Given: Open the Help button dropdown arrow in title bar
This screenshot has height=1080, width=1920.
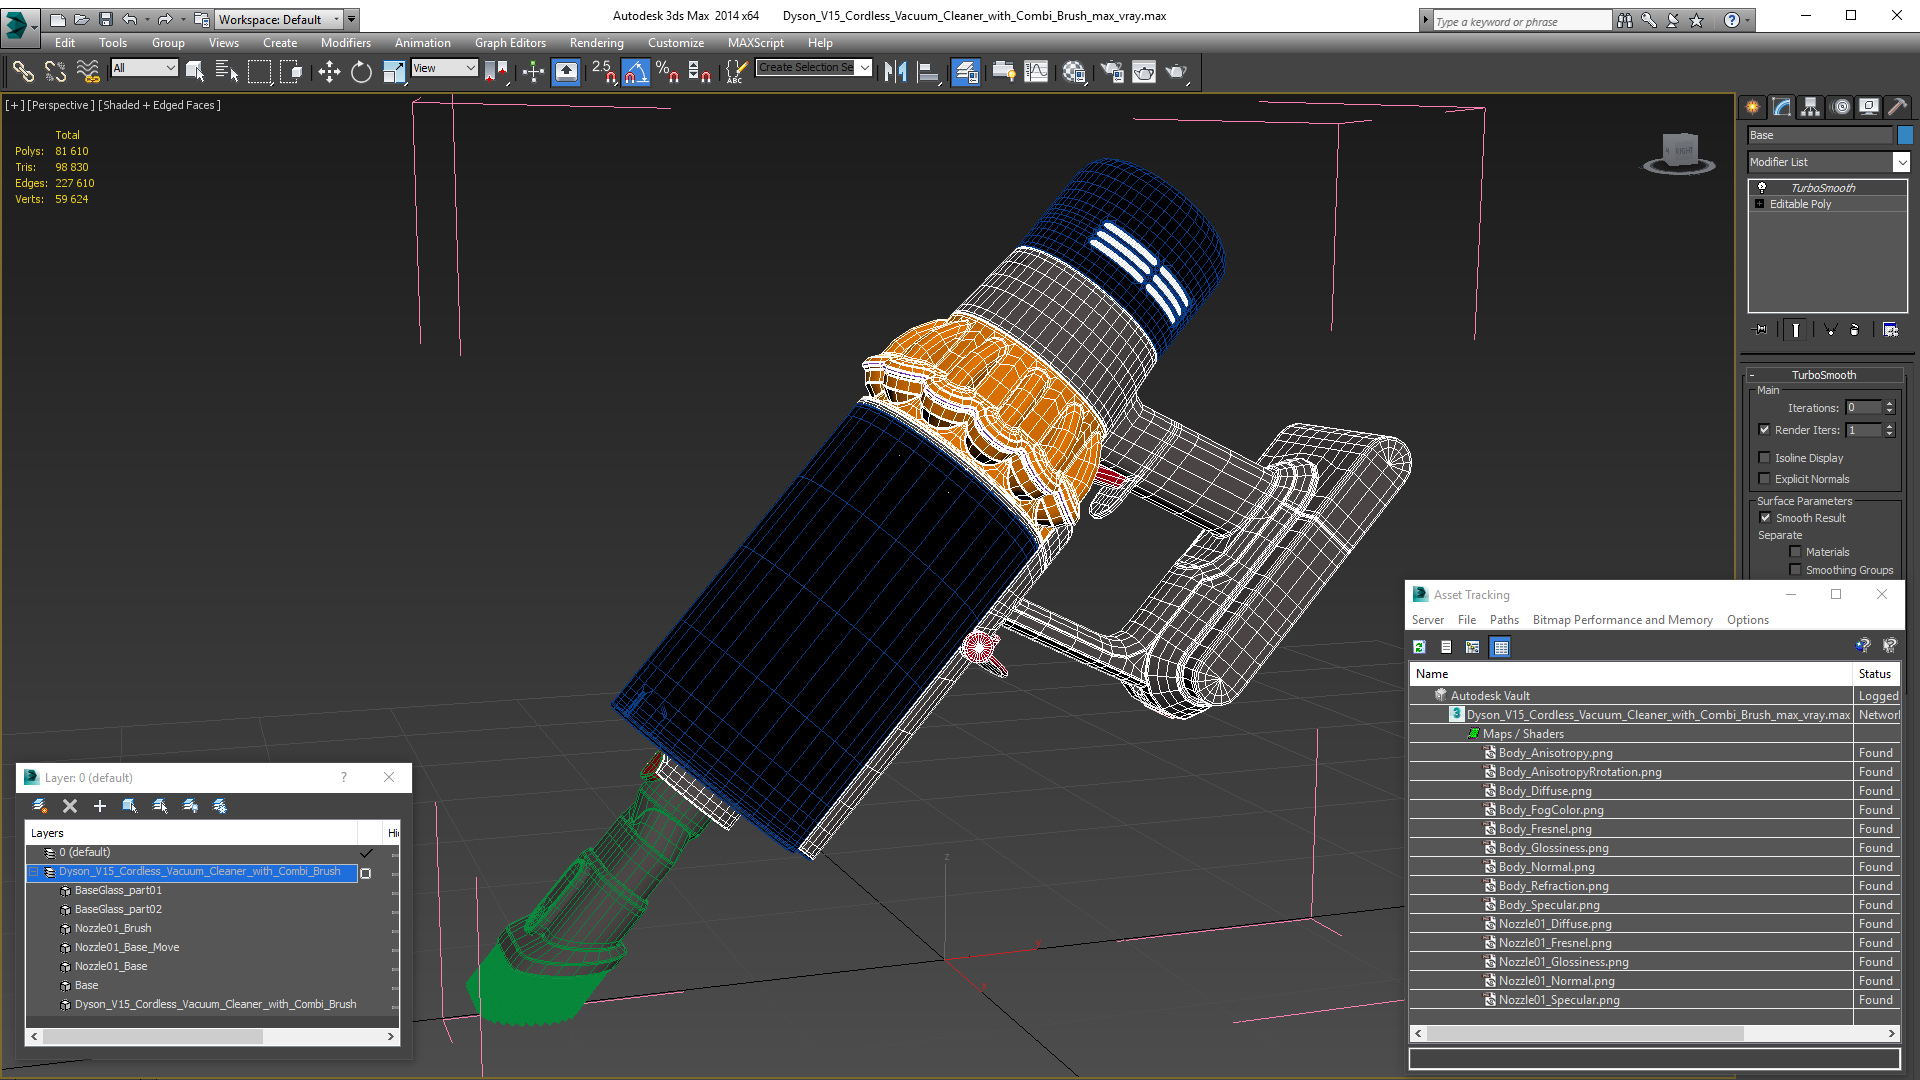Looking at the screenshot, I should click(x=1748, y=20).
